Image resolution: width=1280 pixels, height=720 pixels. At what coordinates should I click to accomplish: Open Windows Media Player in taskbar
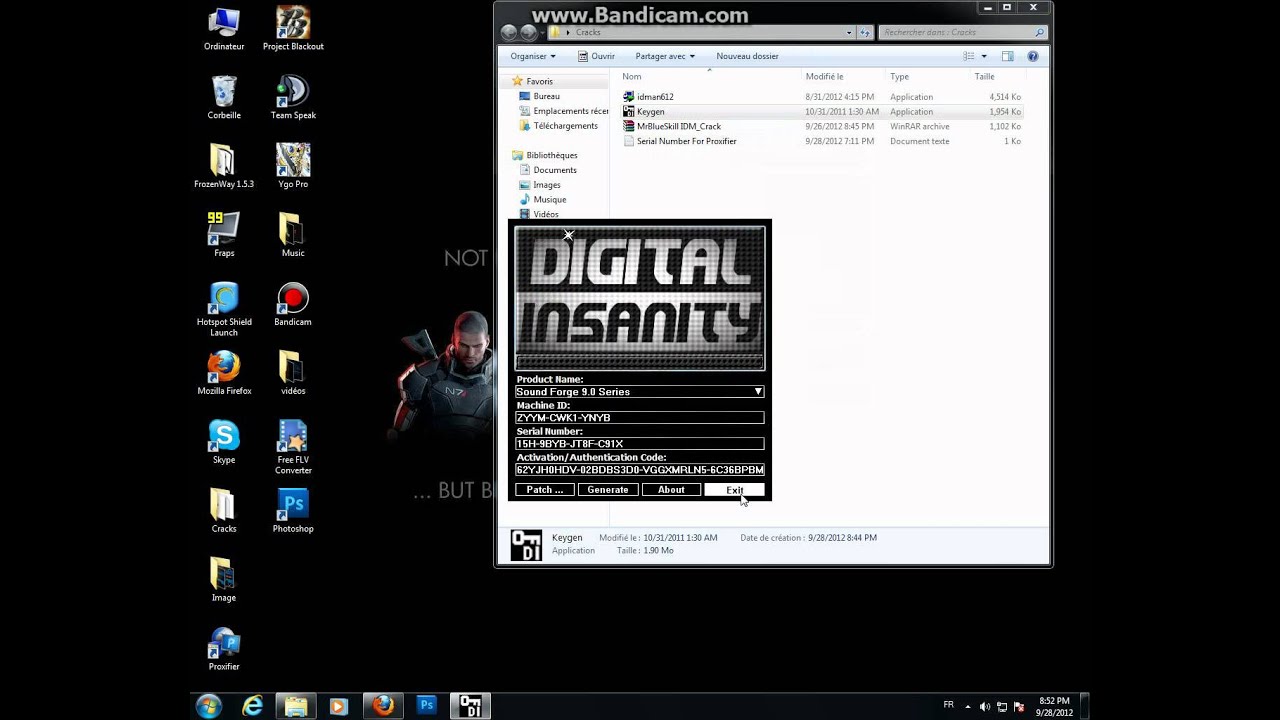tap(338, 706)
